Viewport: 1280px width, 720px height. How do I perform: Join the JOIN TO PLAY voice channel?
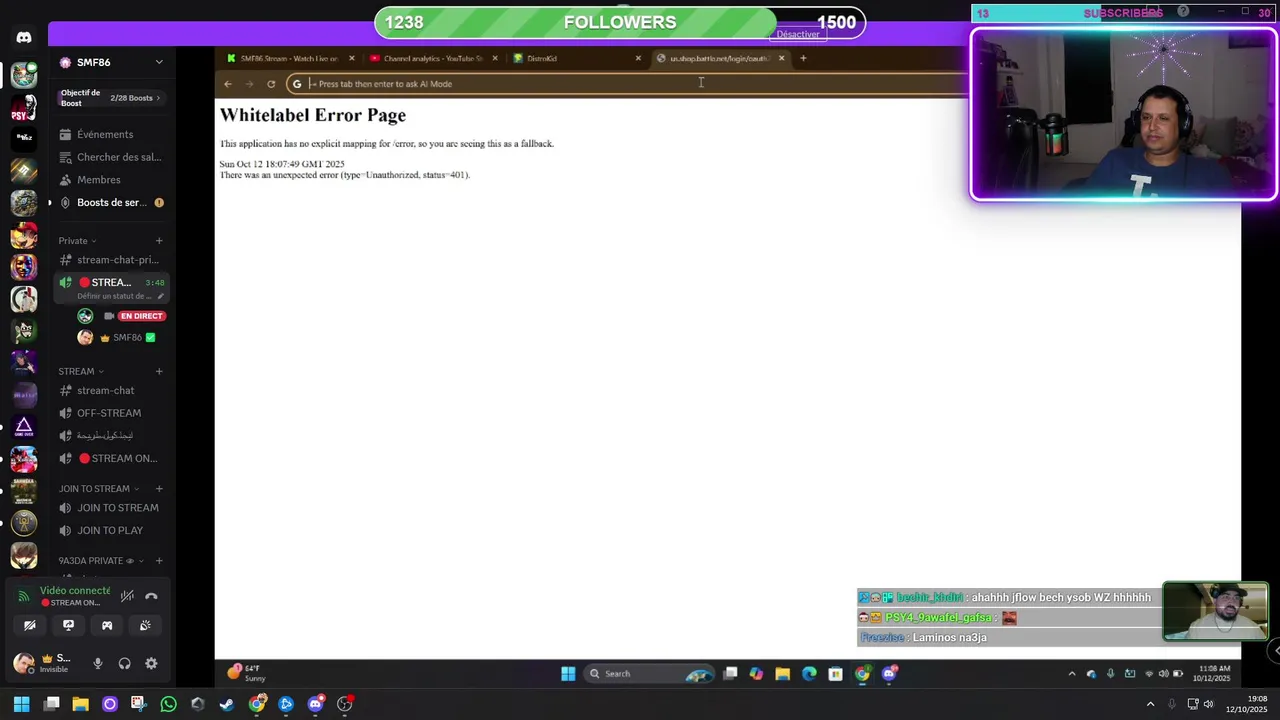[110, 531]
